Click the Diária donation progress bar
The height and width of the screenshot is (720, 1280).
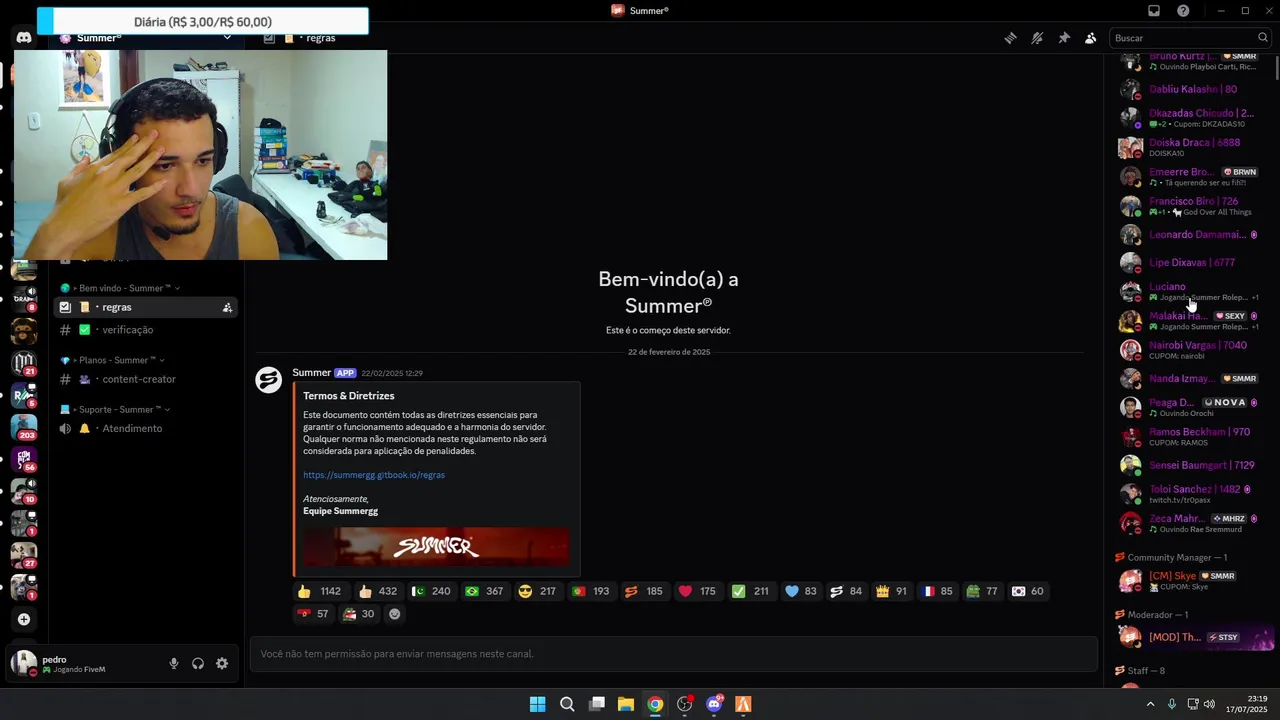(203, 21)
